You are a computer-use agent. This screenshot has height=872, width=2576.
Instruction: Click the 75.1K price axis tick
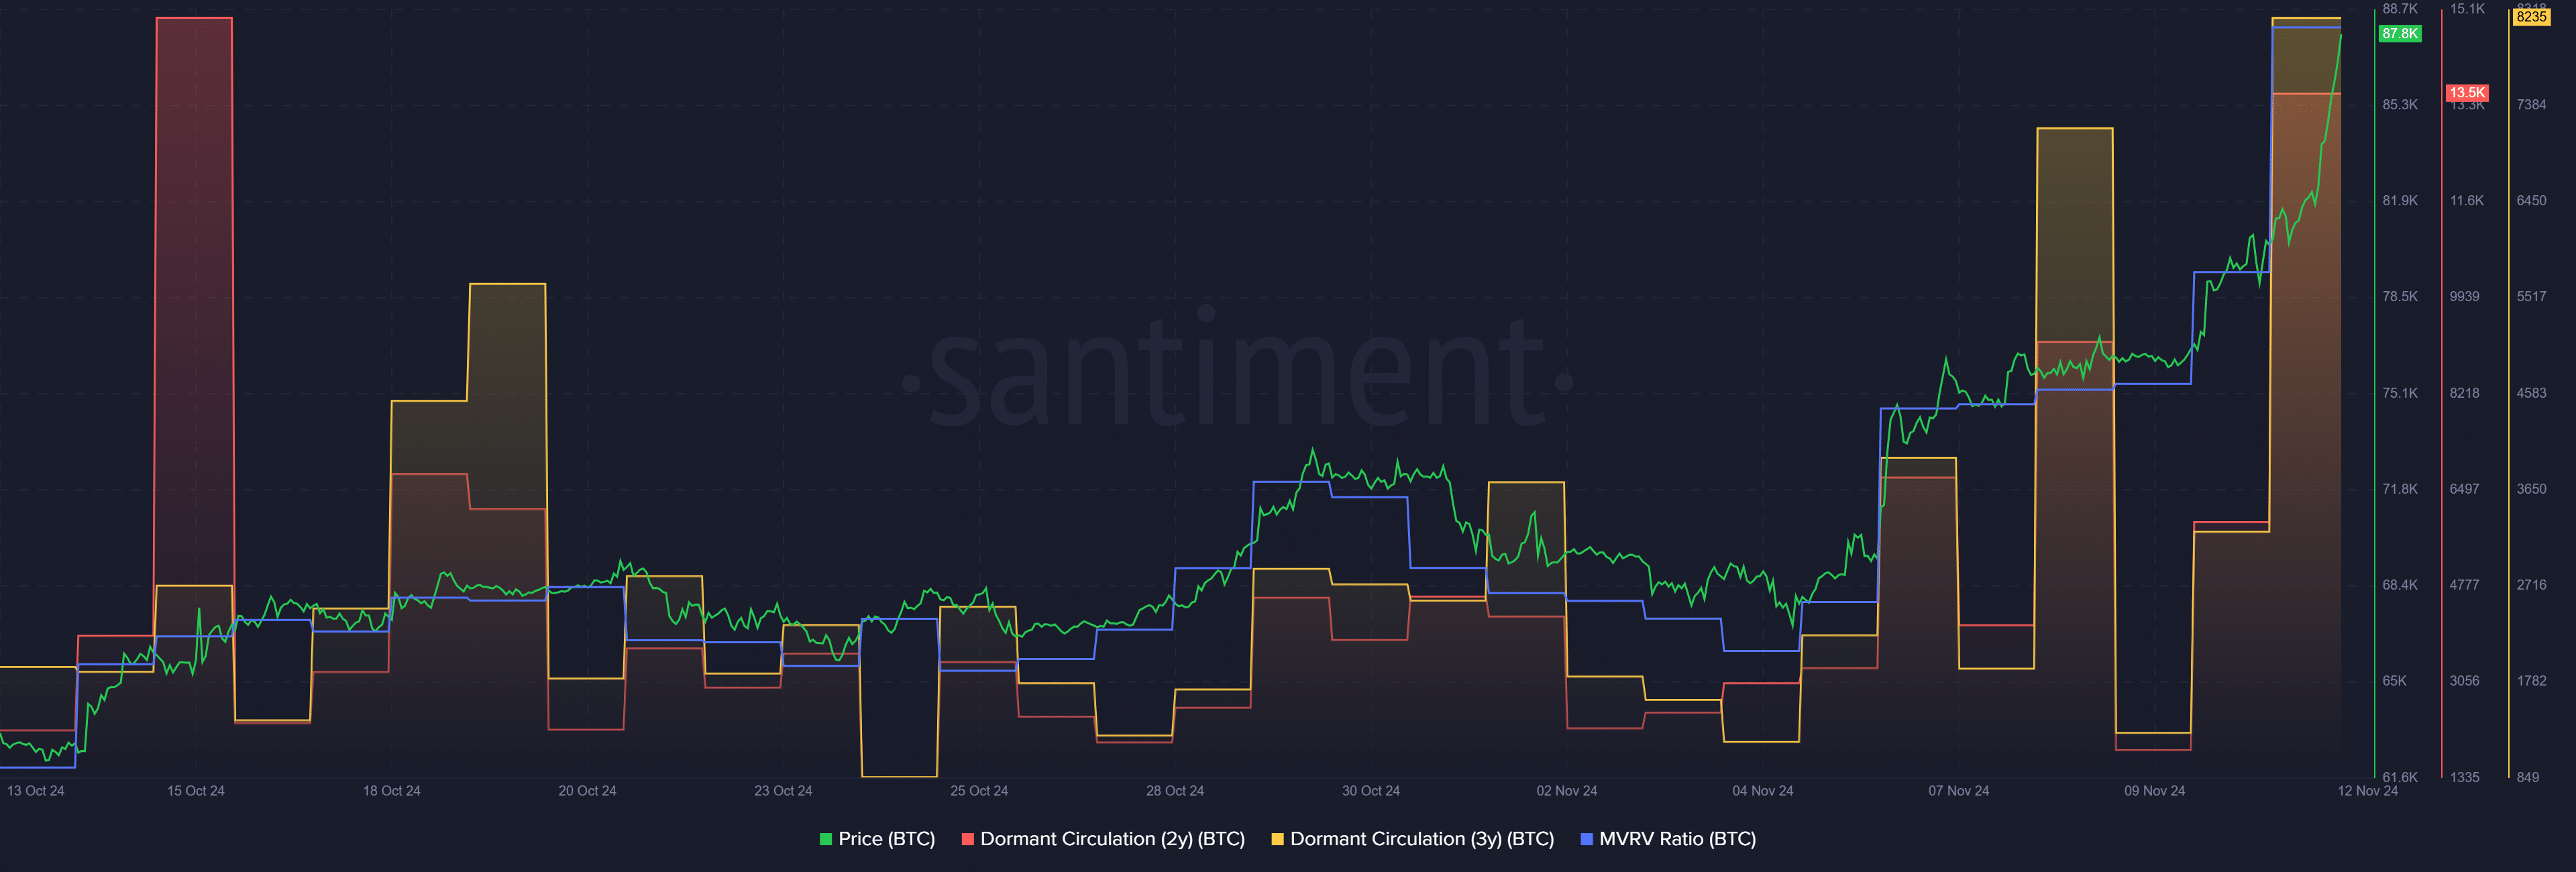[x=2399, y=393]
